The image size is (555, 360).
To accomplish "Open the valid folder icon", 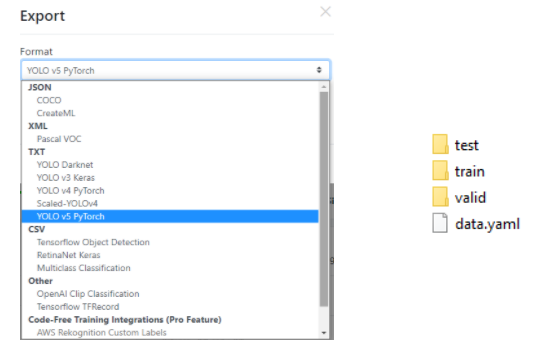I will click(440, 197).
